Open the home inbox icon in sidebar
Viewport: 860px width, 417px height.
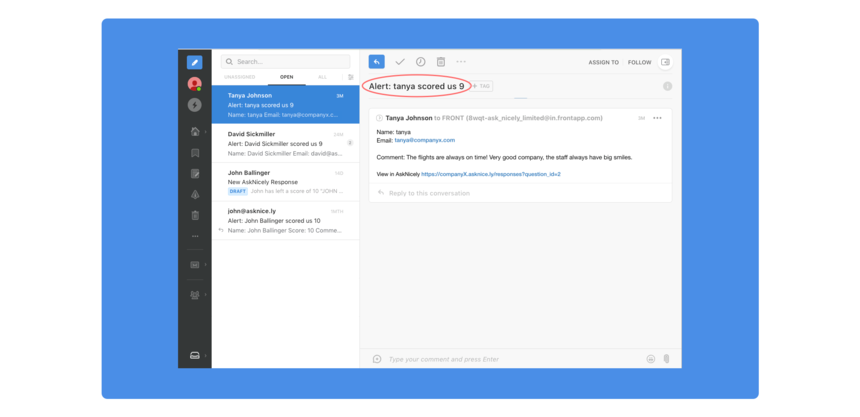(195, 132)
